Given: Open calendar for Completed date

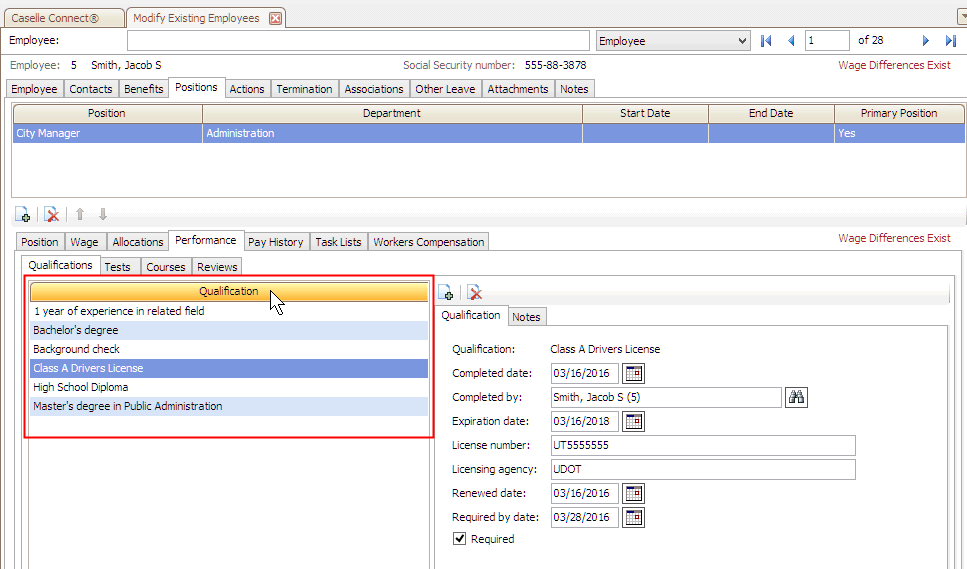Looking at the screenshot, I should pyautogui.click(x=633, y=374).
